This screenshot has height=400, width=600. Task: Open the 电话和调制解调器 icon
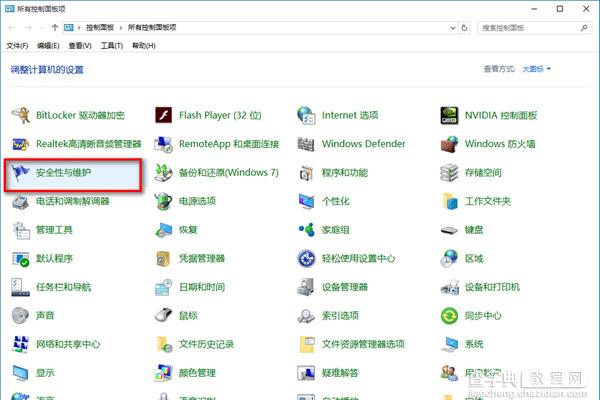click(x=21, y=201)
